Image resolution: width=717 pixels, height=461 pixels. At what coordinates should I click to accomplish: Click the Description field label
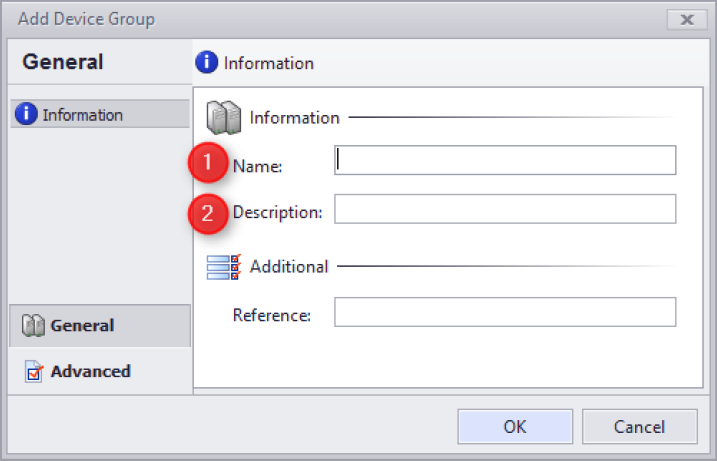[x=277, y=212]
